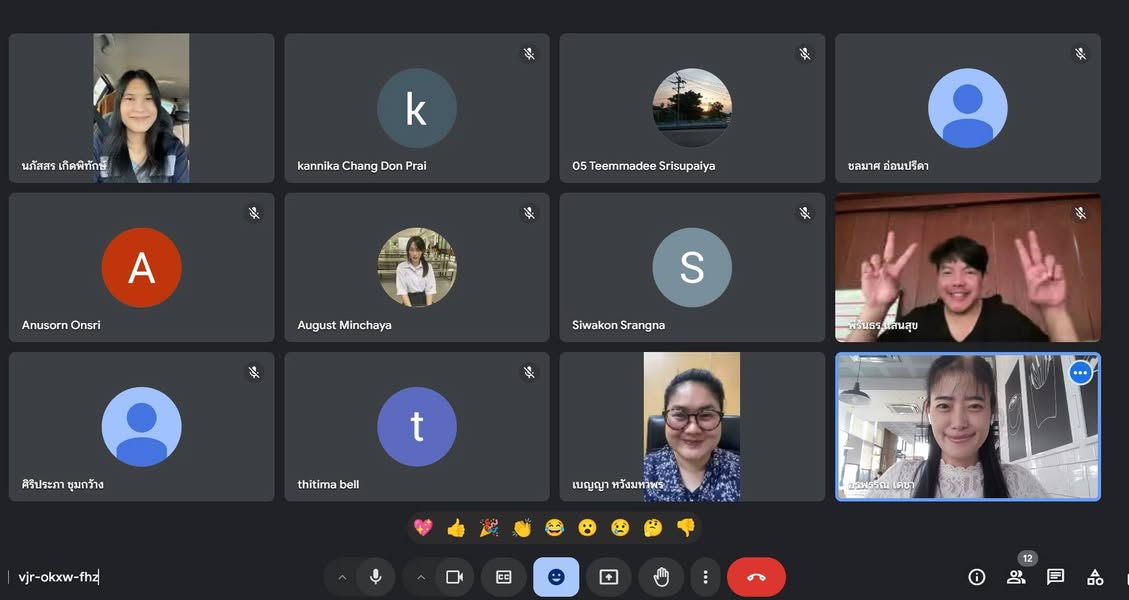Click the blue options dots on self-view tile

[x=1080, y=373]
